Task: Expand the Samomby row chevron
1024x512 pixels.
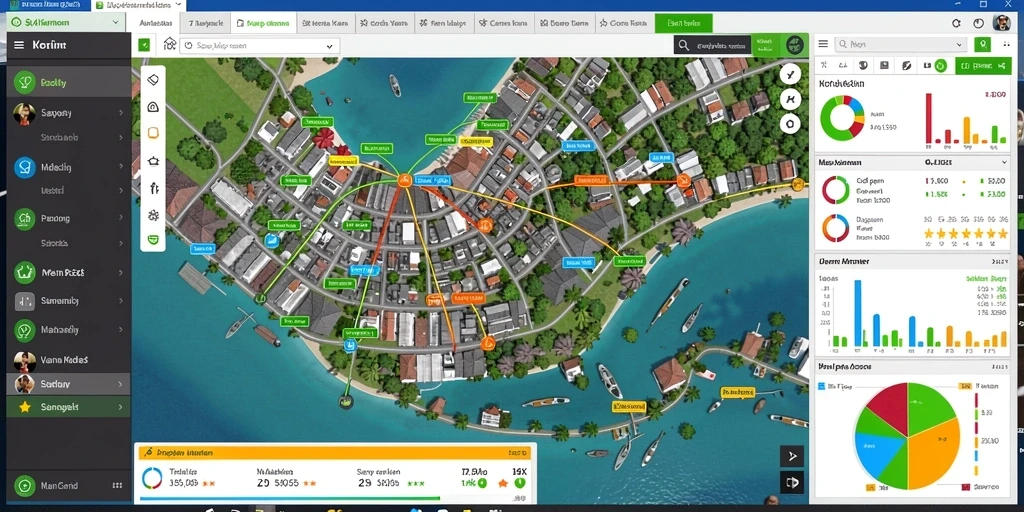Action: pyautogui.click(x=121, y=301)
